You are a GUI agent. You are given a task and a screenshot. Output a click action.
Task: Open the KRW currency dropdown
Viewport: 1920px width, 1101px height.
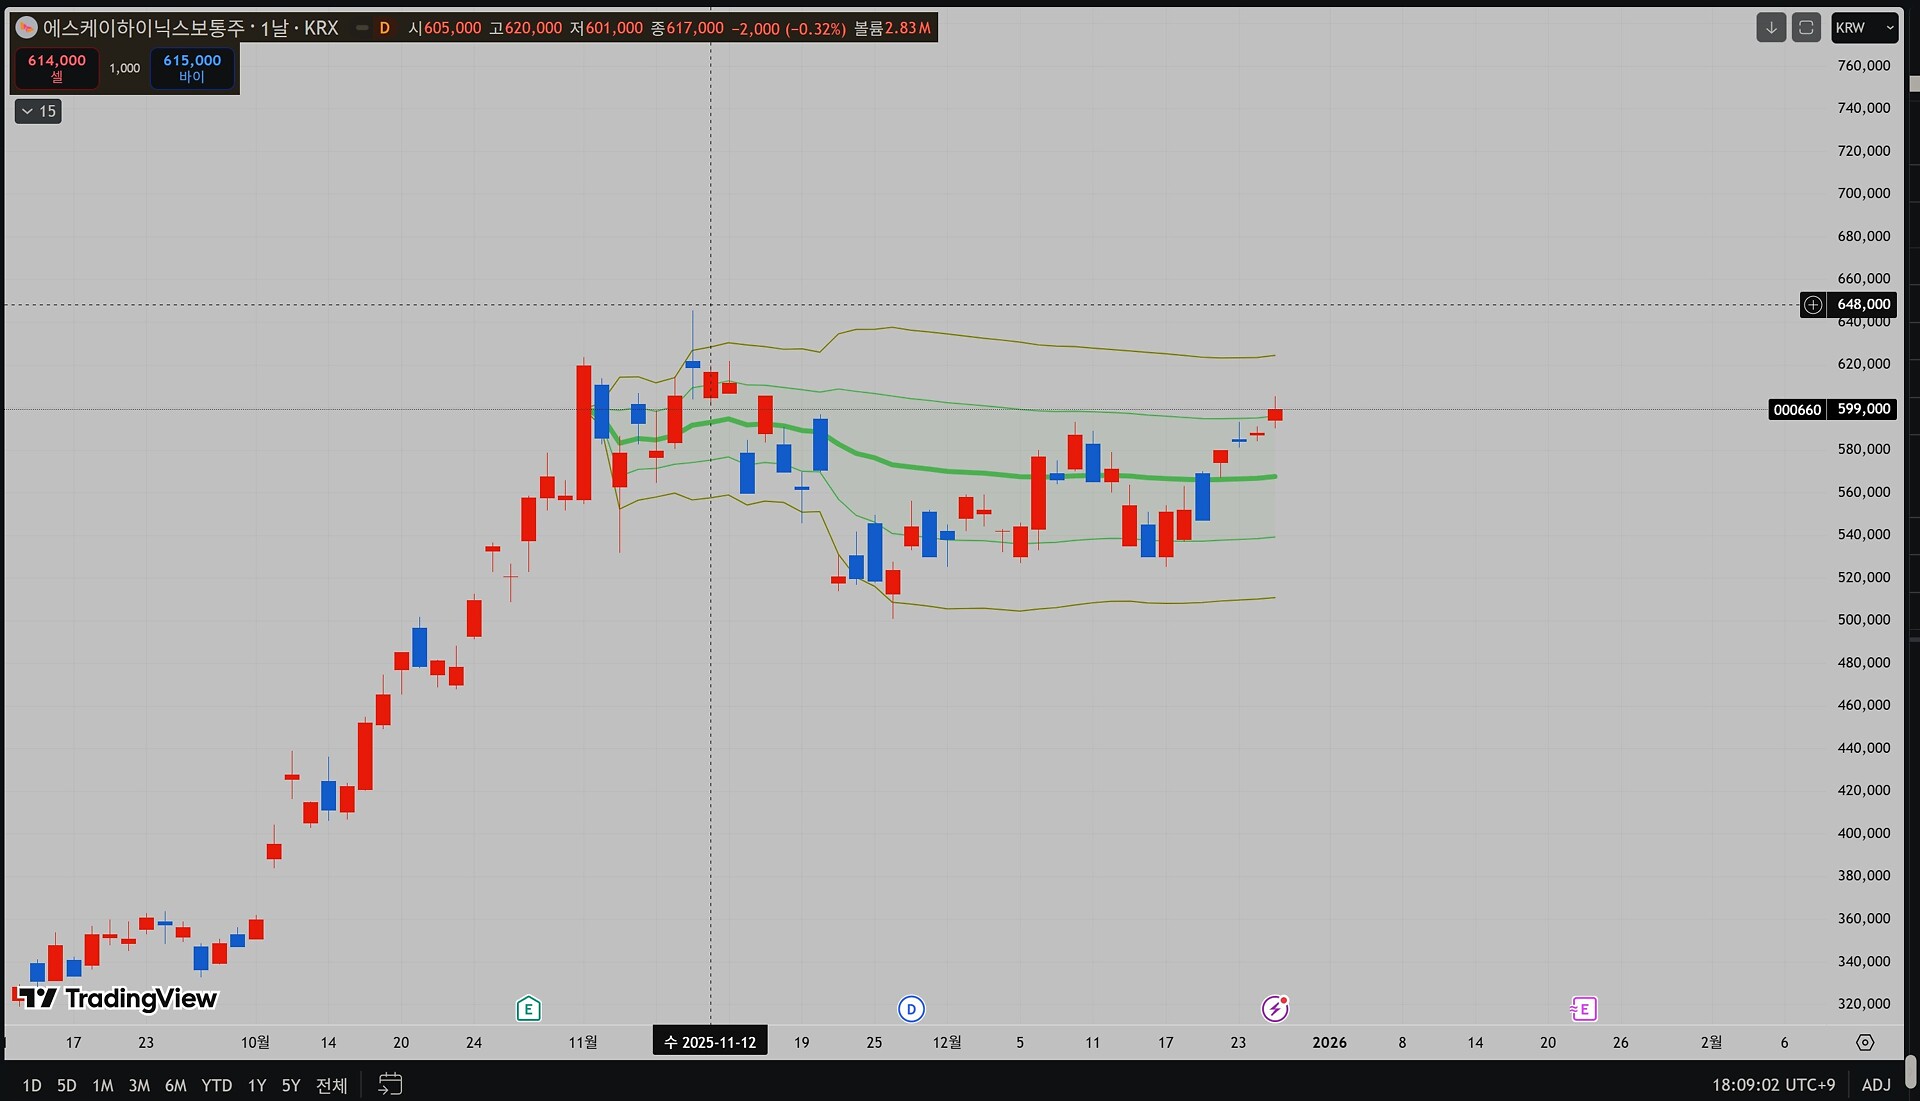tap(1864, 28)
